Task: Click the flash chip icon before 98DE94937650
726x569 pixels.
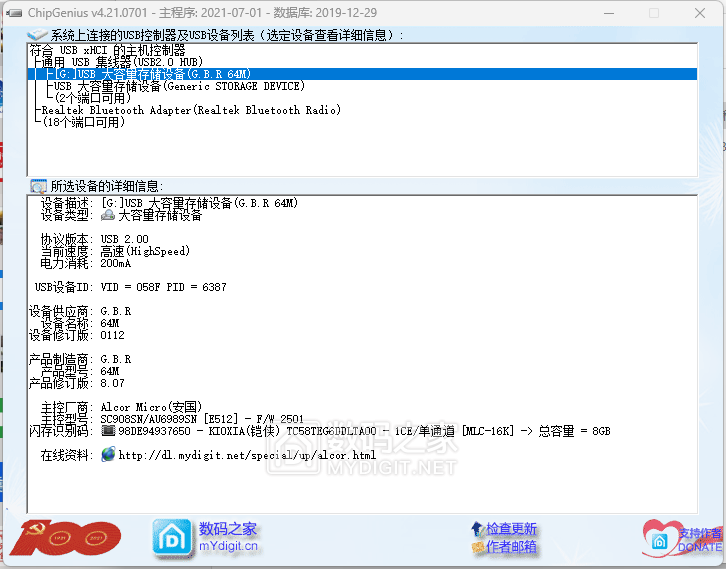Action: click(108, 431)
